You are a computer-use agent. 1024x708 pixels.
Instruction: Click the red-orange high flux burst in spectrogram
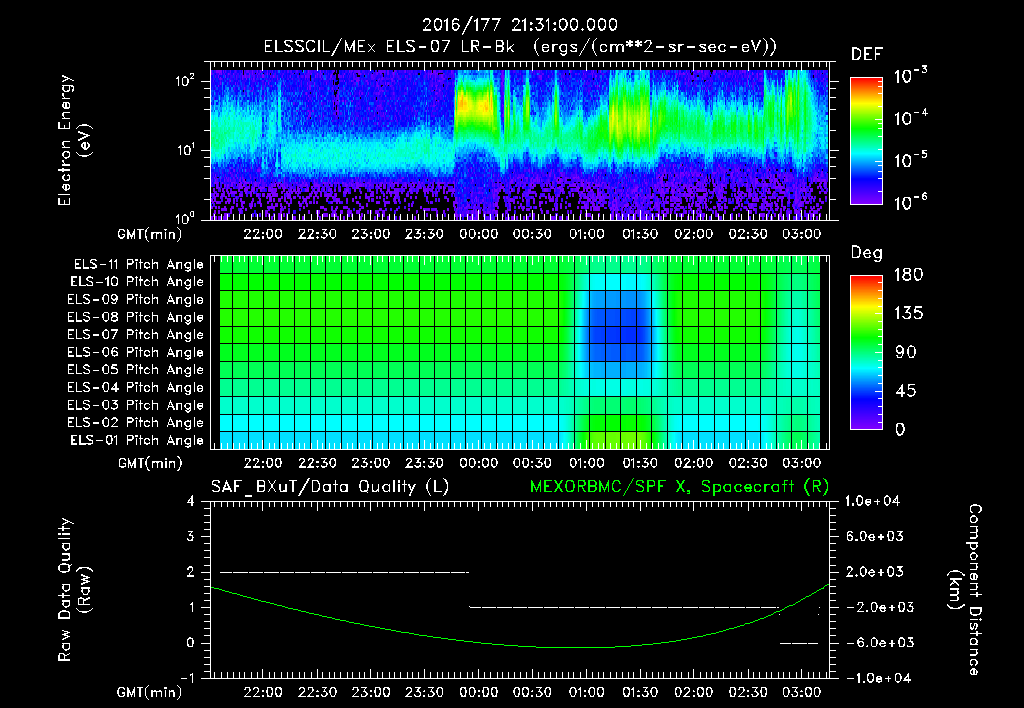click(x=475, y=105)
